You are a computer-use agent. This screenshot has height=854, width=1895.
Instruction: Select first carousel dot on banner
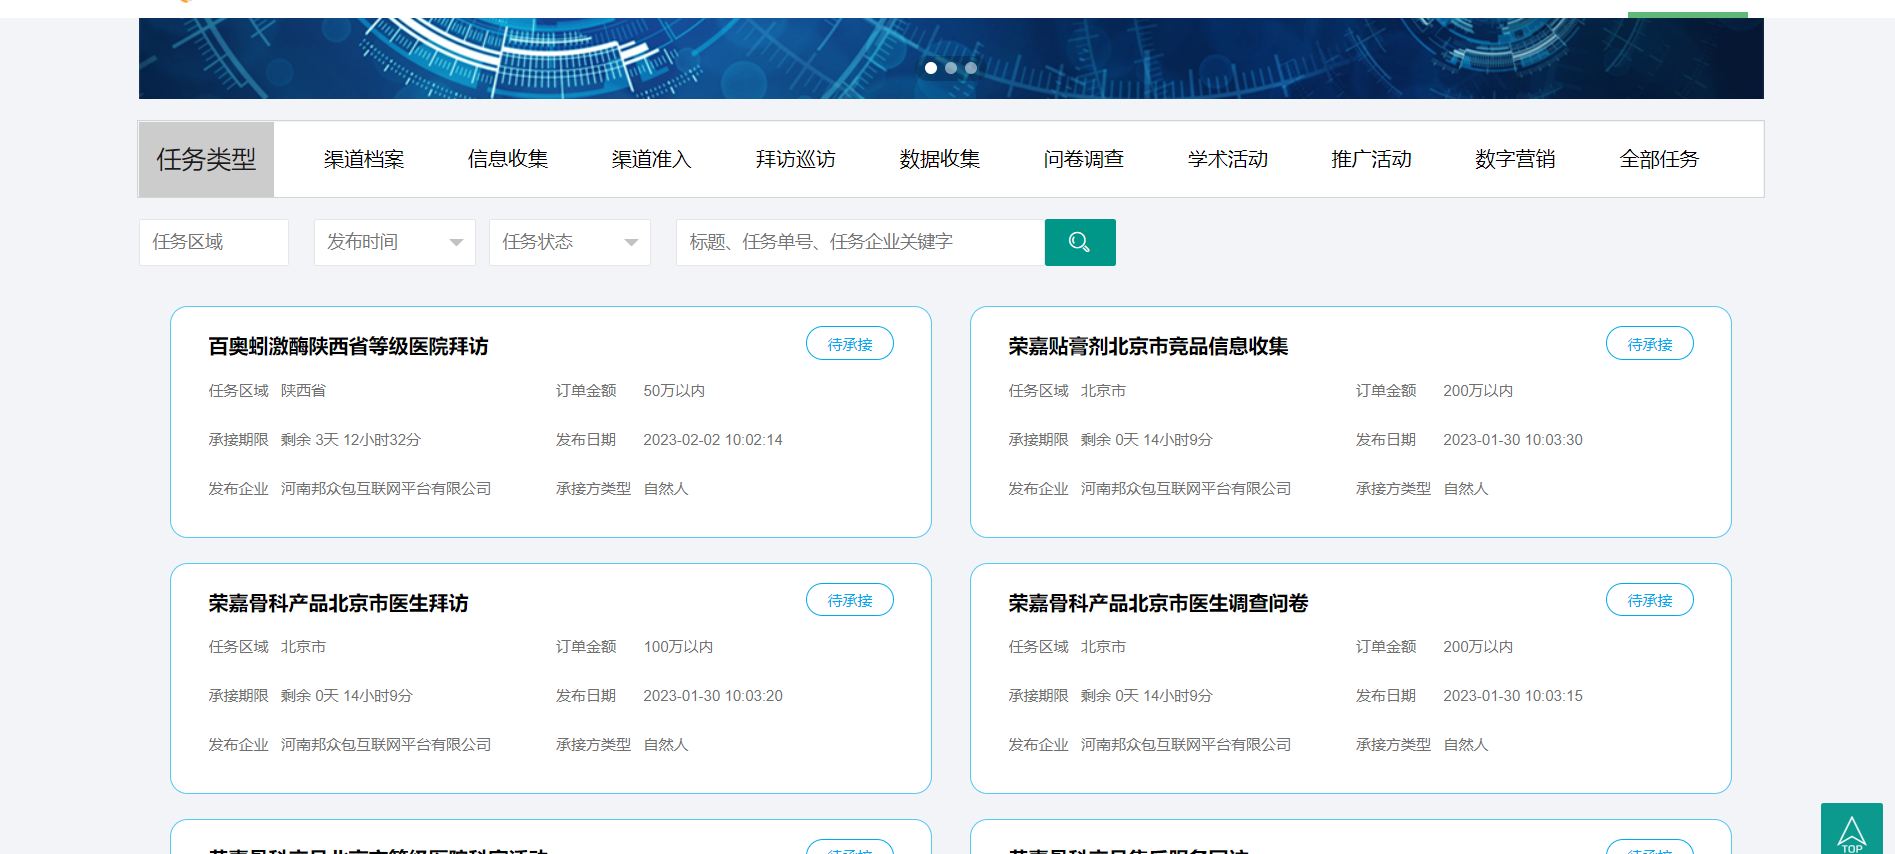pos(931,68)
